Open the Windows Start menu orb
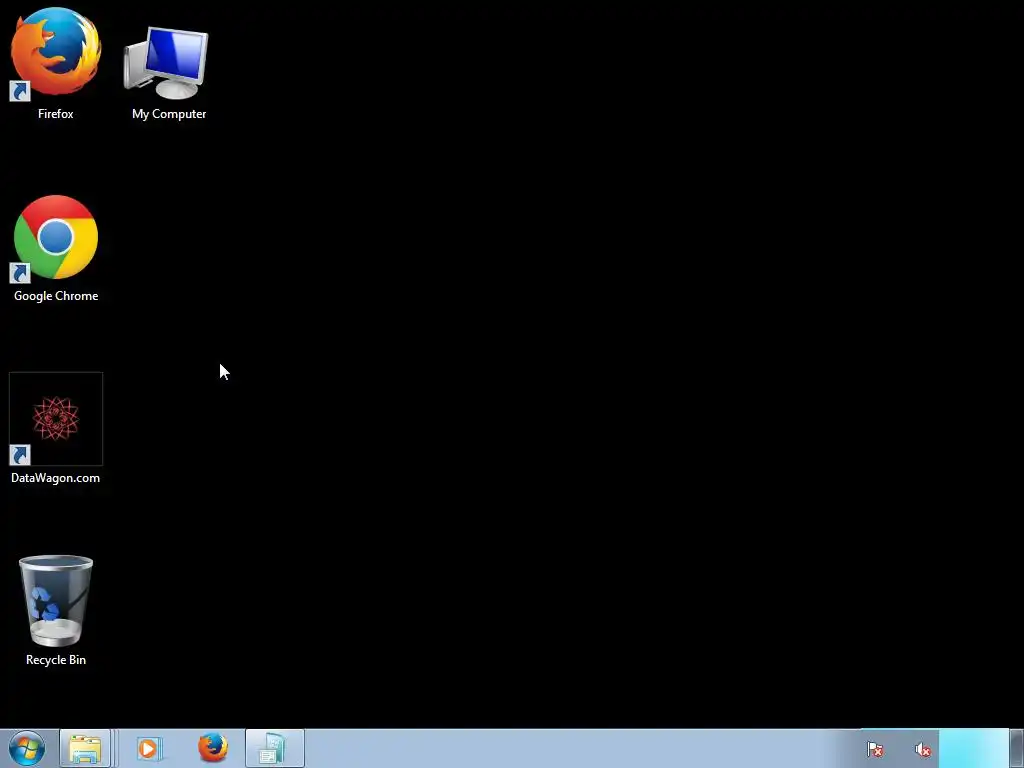 pyautogui.click(x=27, y=748)
